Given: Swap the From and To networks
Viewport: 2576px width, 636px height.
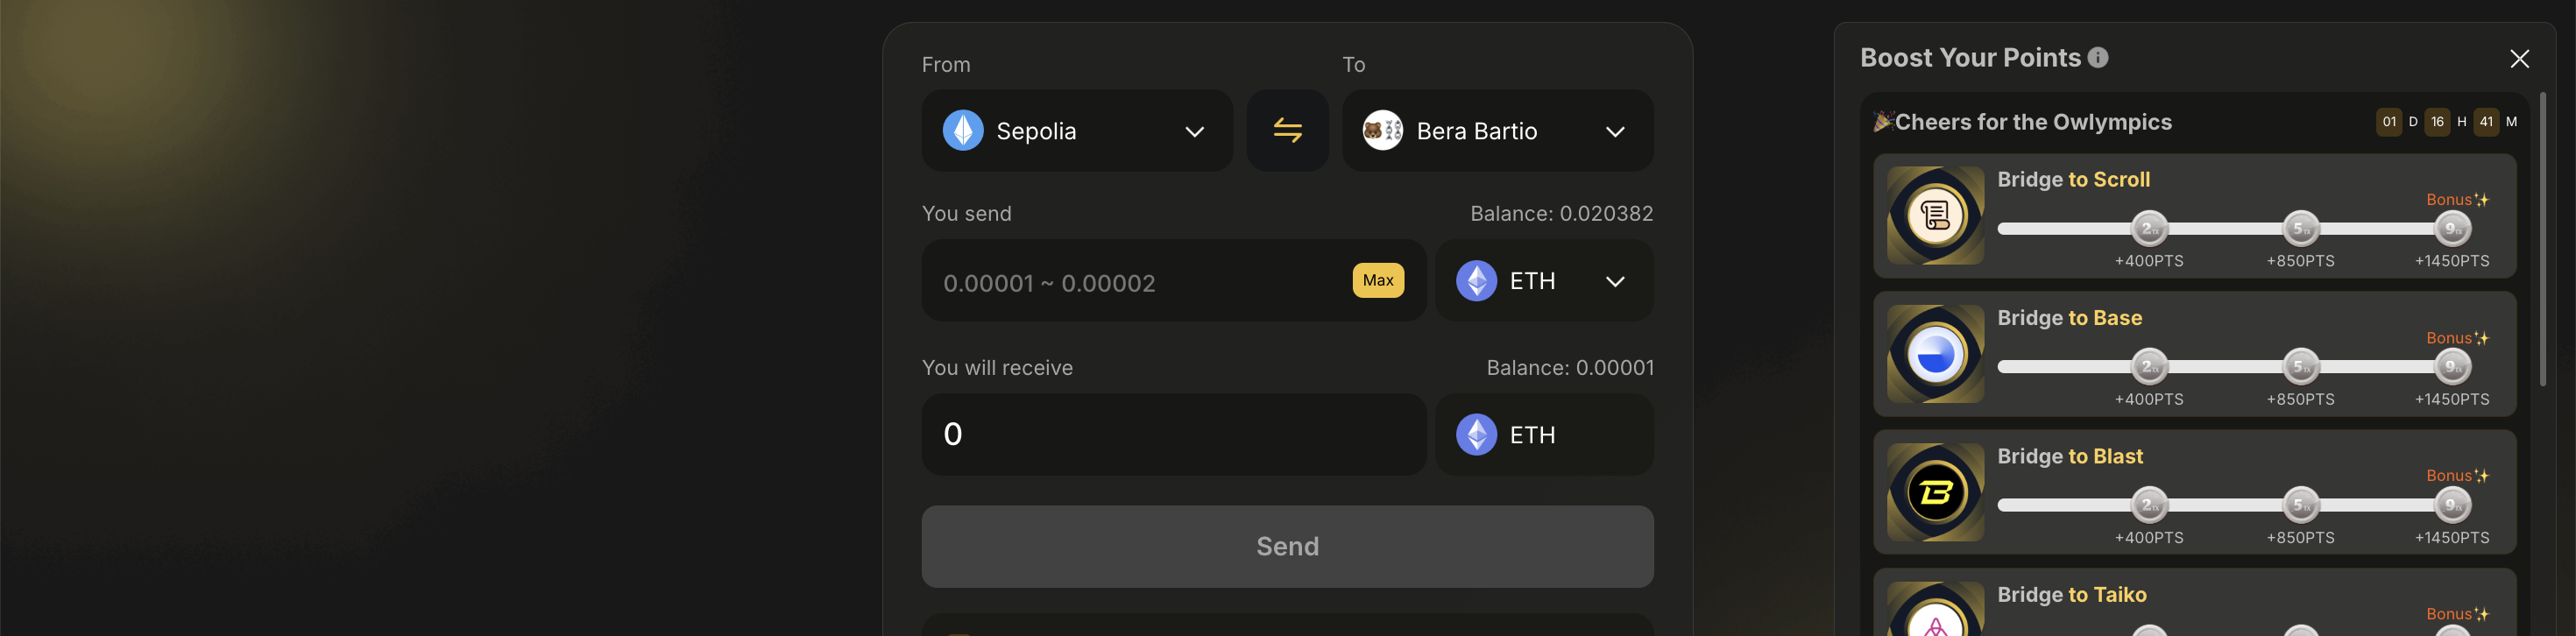Looking at the screenshot, I should pyautogui.click(x=1287, y=131).
